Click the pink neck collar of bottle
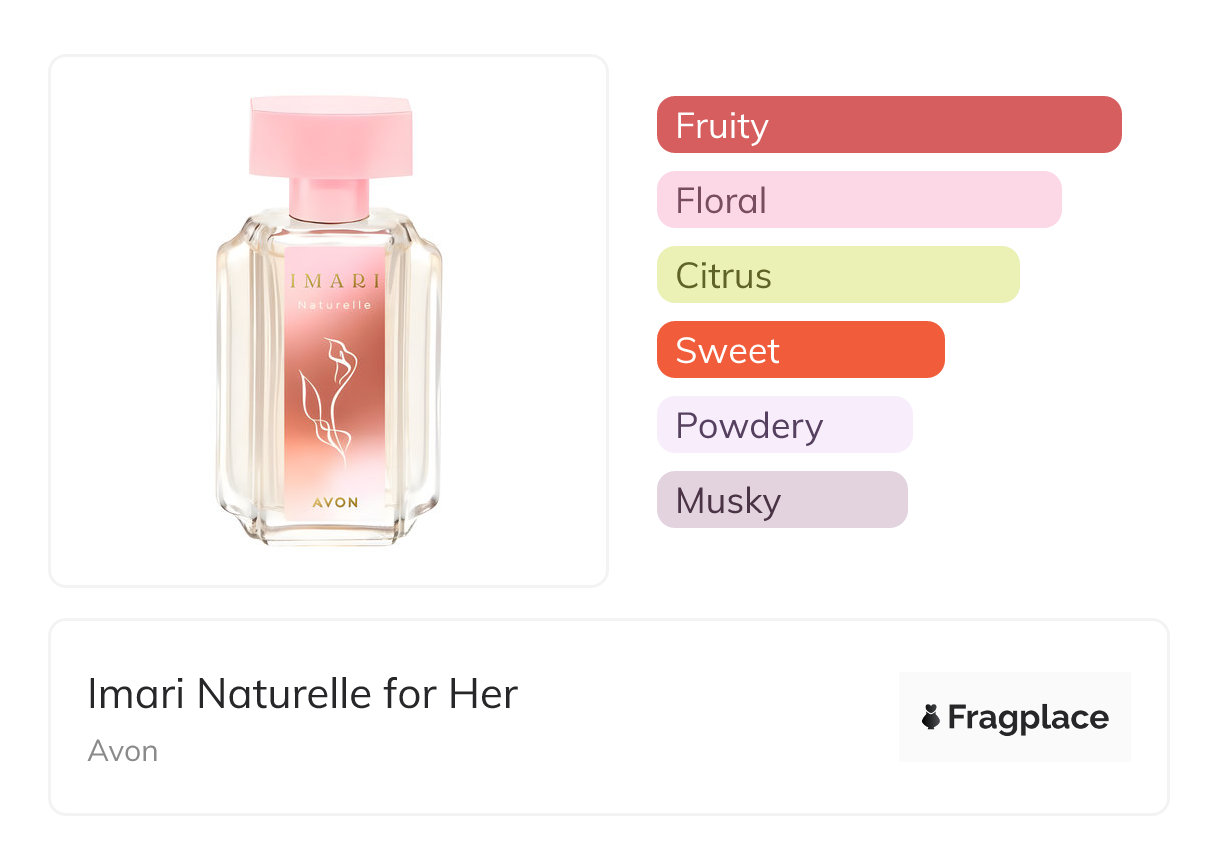Viewport: 1218px width, 864px height. (330, 198)
